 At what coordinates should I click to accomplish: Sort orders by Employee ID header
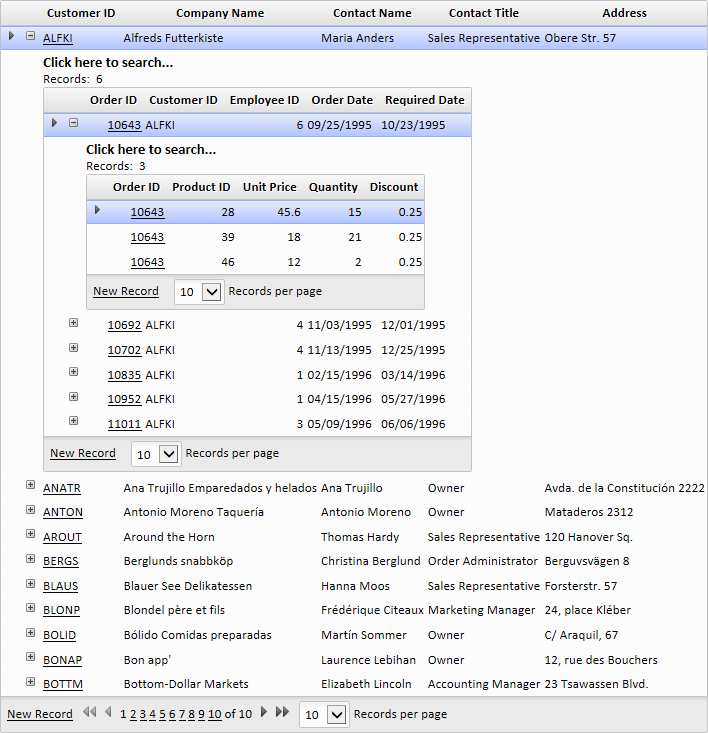tap(264, 100)
